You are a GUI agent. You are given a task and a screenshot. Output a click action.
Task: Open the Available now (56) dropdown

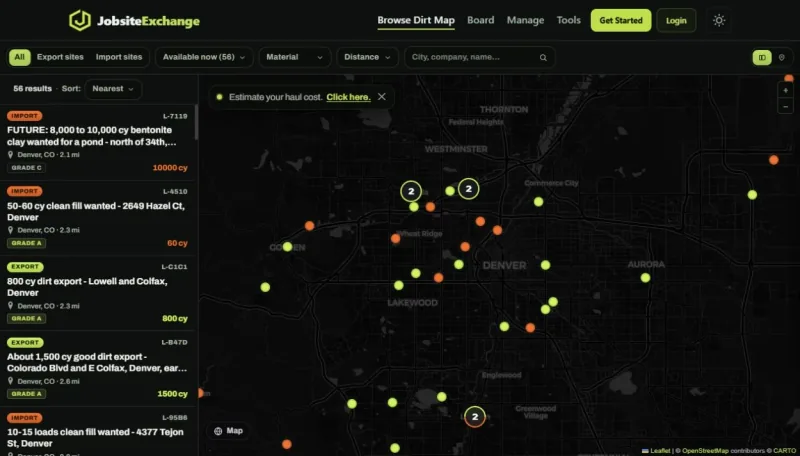coord(204,57)
